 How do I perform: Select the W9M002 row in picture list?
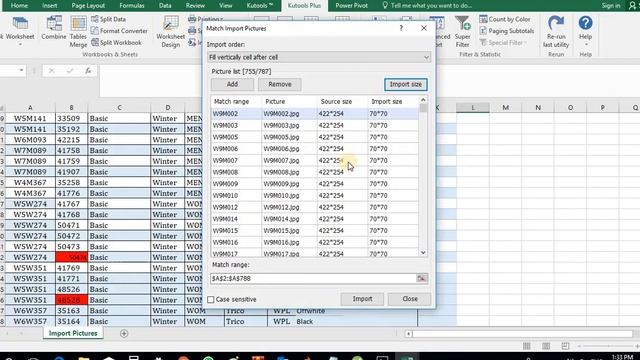coord(314,114)
